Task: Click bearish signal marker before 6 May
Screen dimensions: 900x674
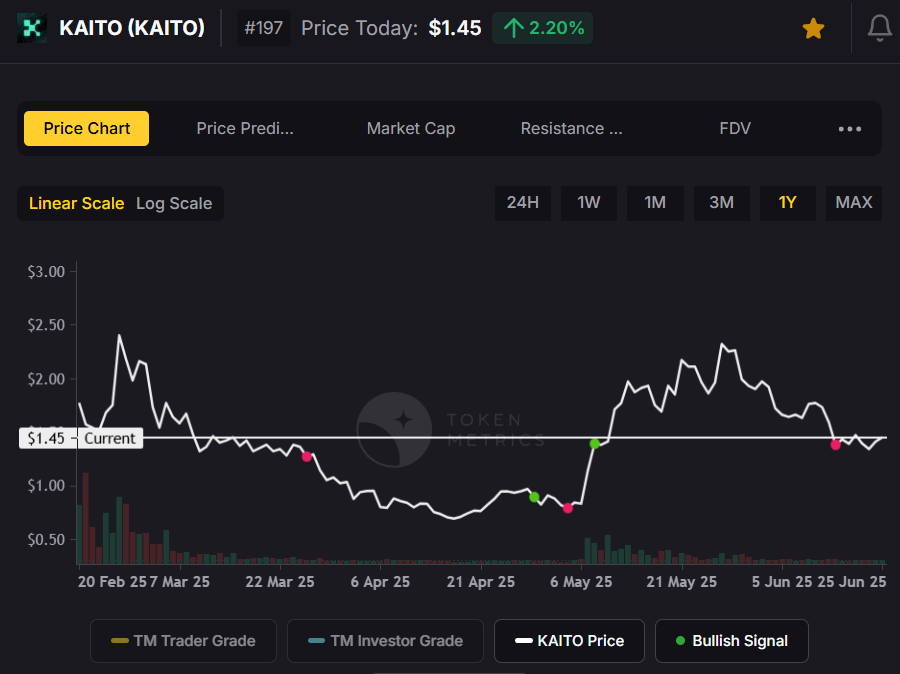Action: 568,508
